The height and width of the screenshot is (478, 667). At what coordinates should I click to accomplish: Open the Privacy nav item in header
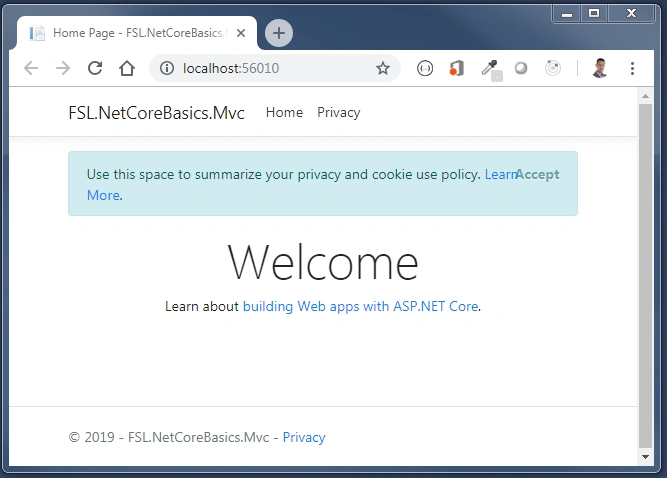339,113
